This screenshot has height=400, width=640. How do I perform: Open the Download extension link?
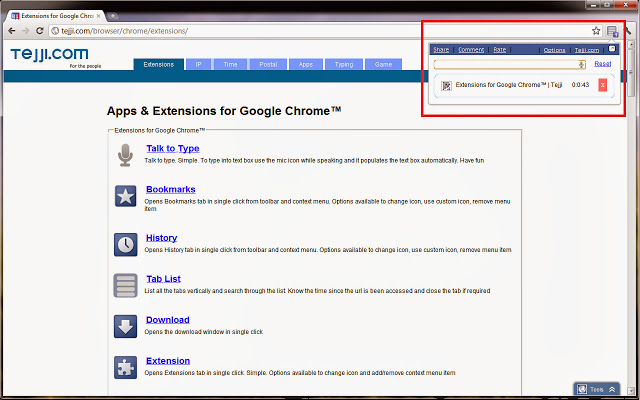click(x=167, y=320)
